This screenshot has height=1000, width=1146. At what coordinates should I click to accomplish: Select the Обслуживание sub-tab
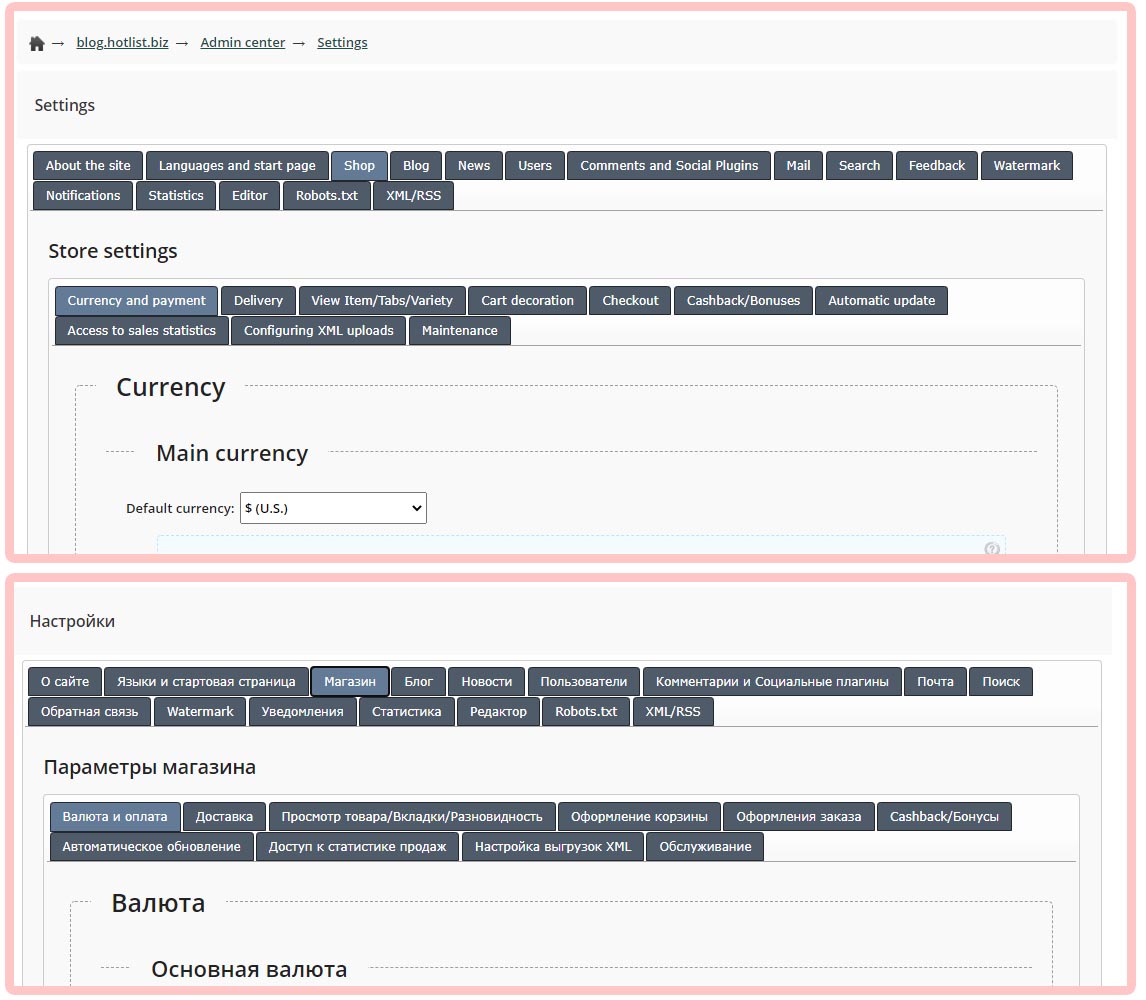click(705, 847)
